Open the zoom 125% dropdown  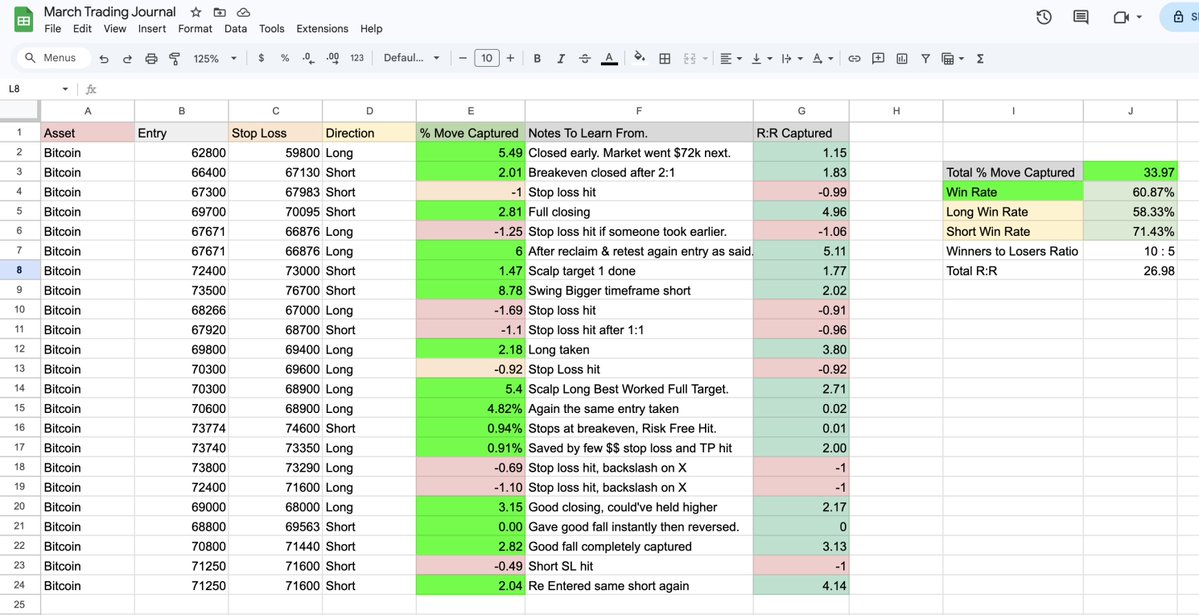(x=215, y=58)
